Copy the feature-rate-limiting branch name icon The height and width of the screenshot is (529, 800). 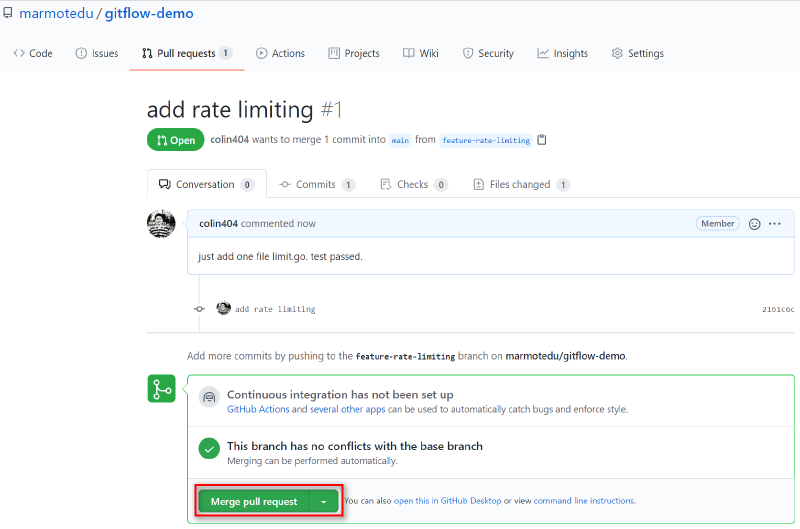point(542,140)
